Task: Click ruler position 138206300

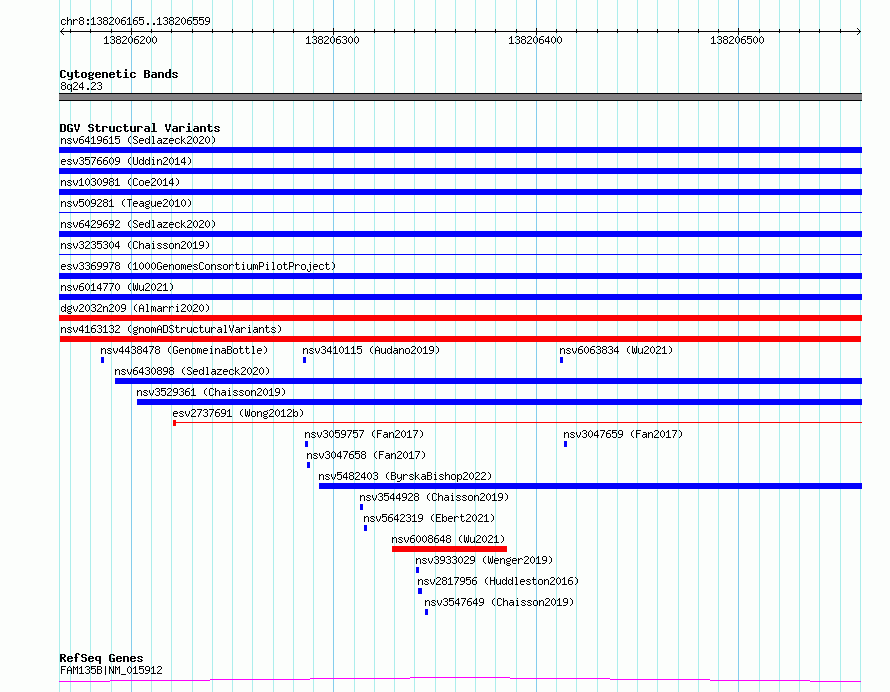Action: [333, 40]
